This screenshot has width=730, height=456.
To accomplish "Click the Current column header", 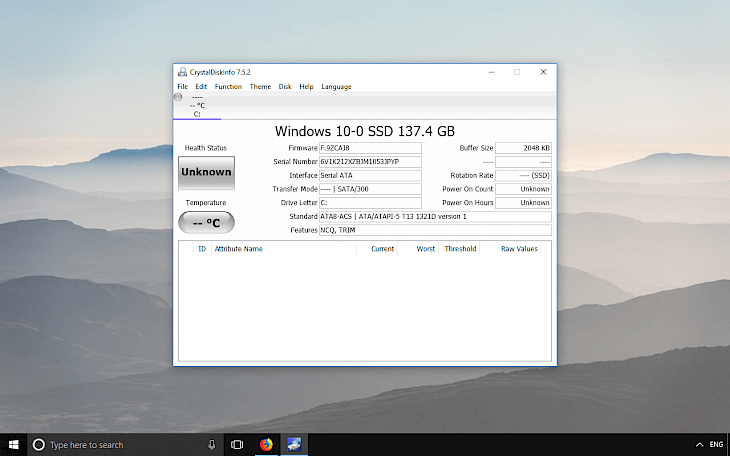I will 377,249.
